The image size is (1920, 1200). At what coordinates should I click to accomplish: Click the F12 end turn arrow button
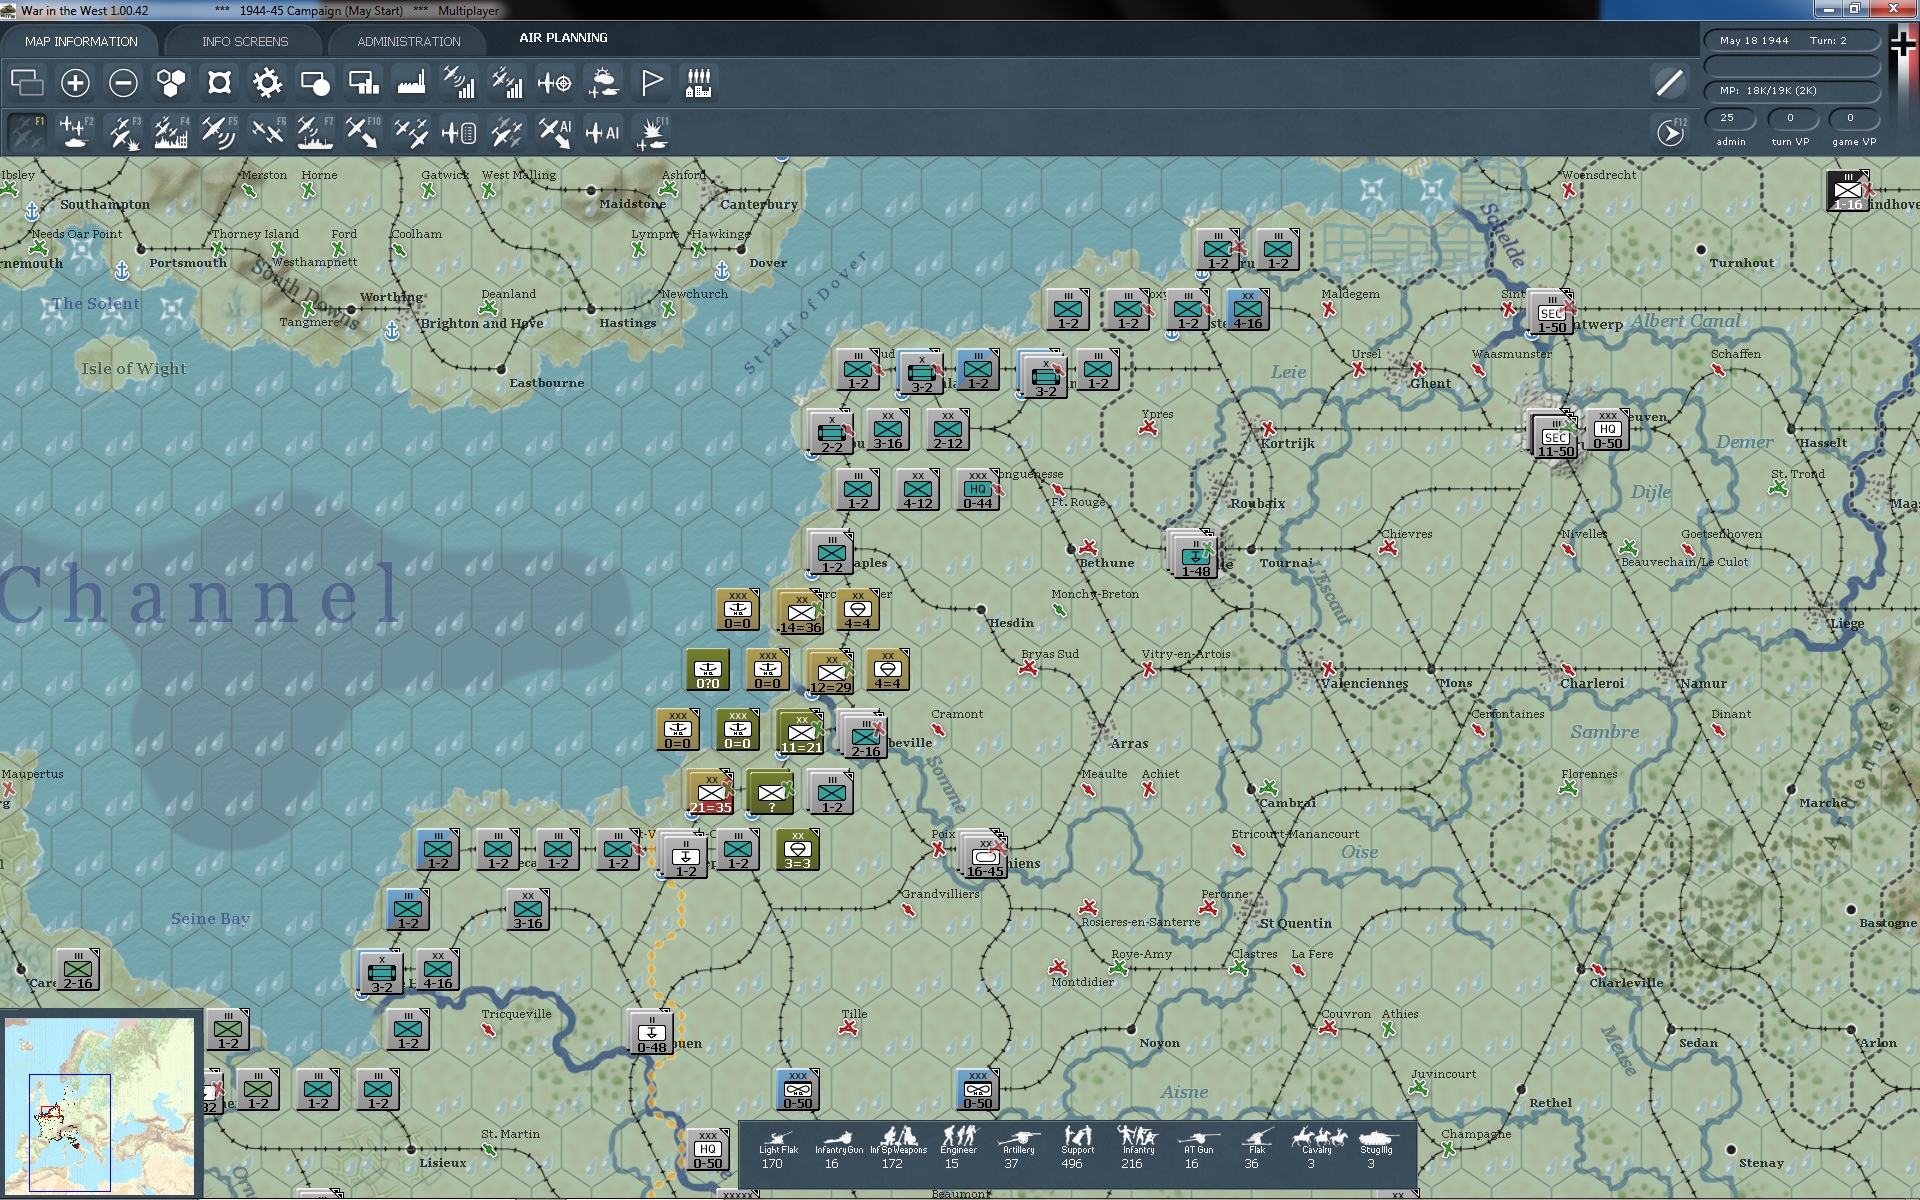pos(1670,132)
